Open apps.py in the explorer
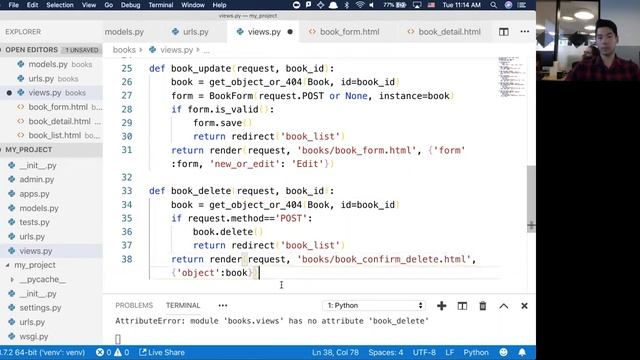 (x=51, y=194)
